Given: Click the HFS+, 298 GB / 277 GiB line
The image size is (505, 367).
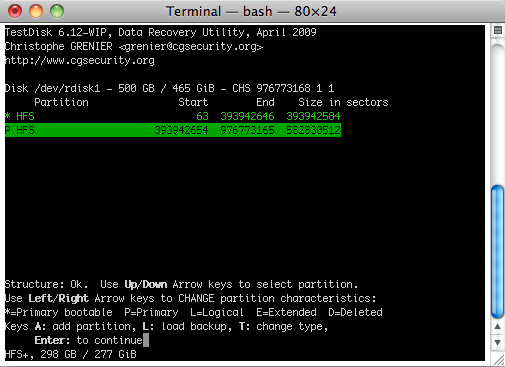Looking at the screenshot, I should [71, 354].
